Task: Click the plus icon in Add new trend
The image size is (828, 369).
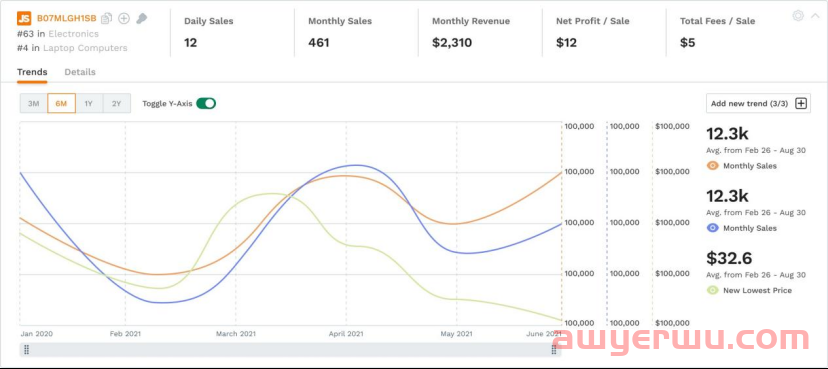Action: click(801, 103)
